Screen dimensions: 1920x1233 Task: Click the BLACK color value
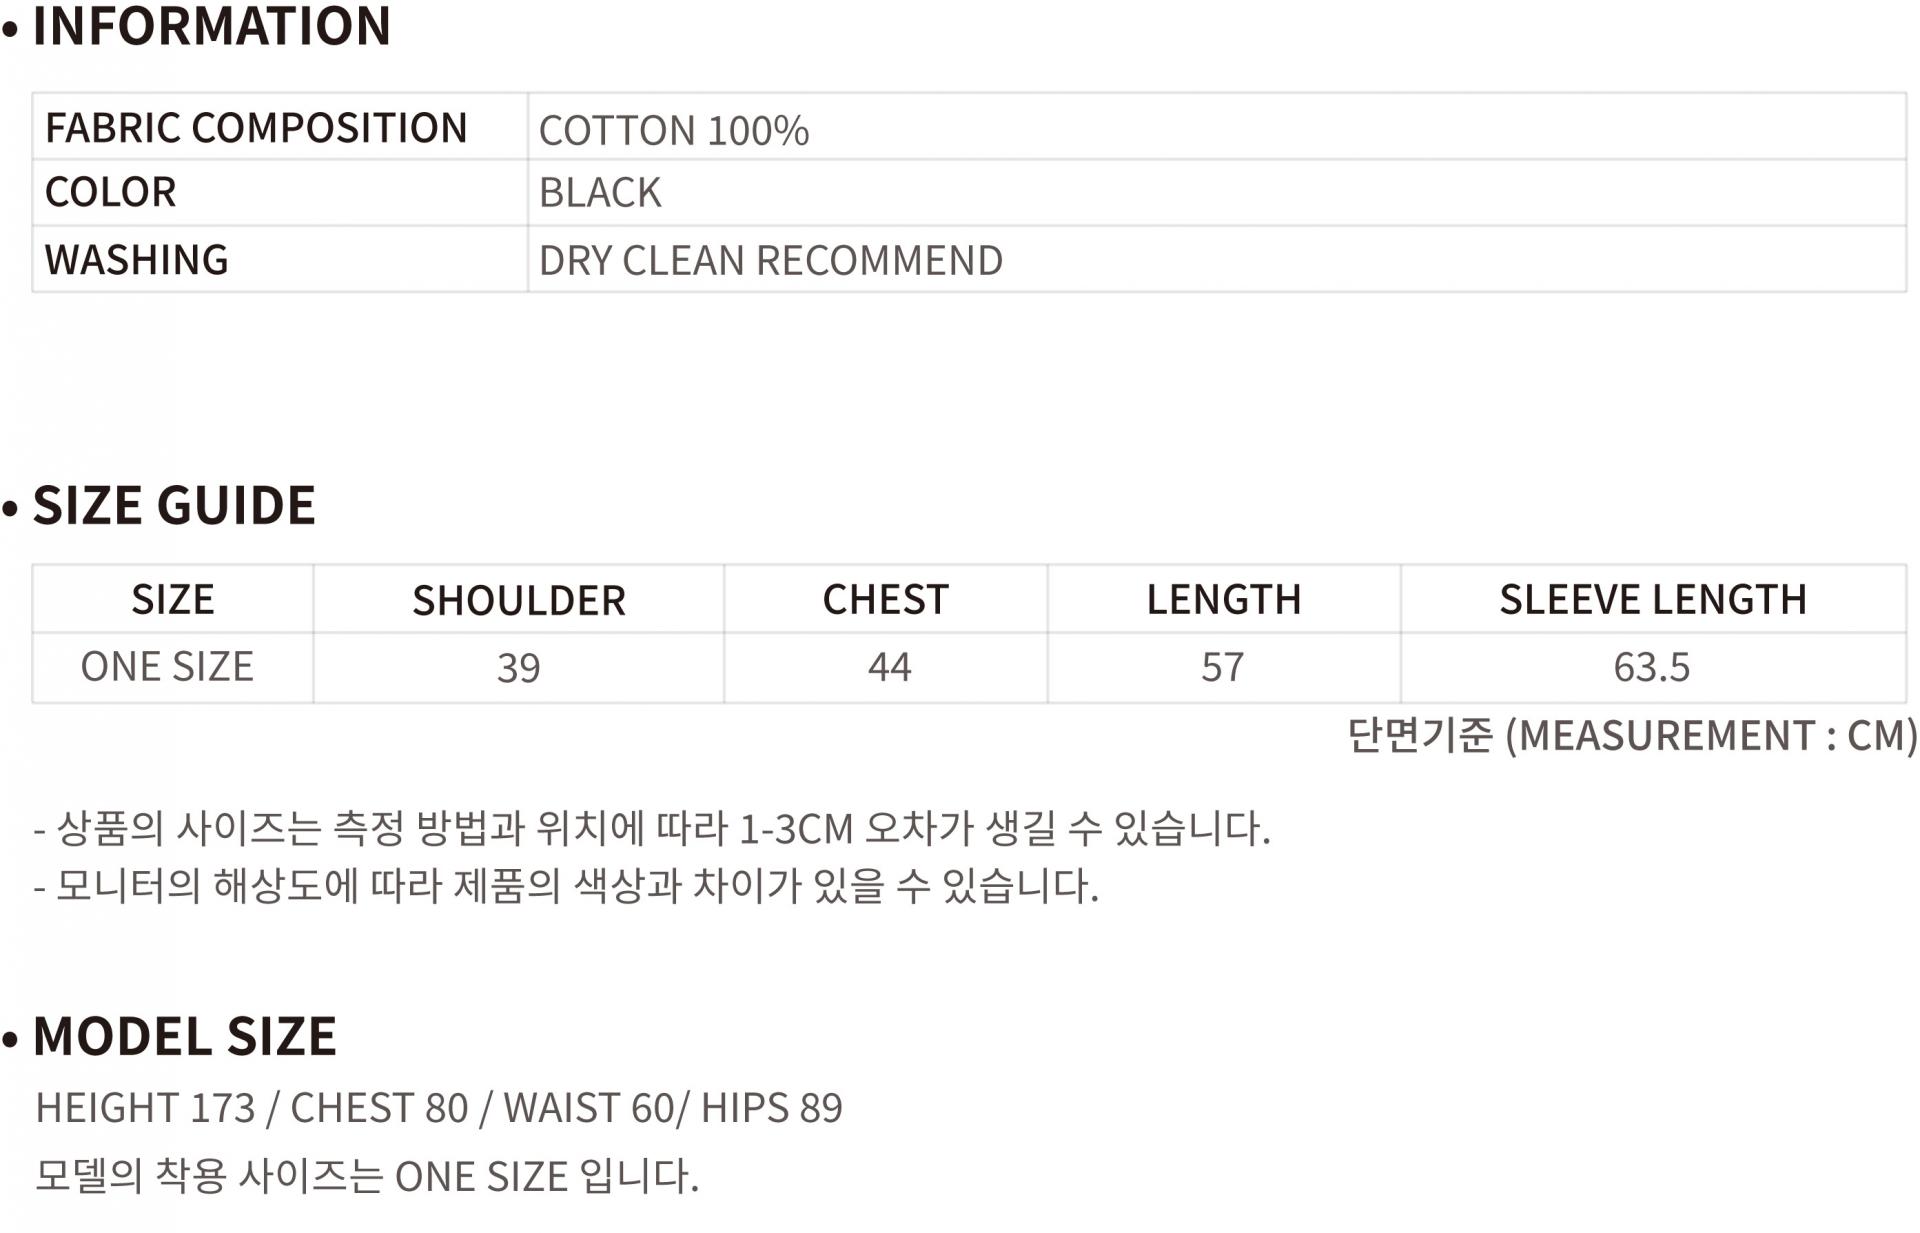600,193
